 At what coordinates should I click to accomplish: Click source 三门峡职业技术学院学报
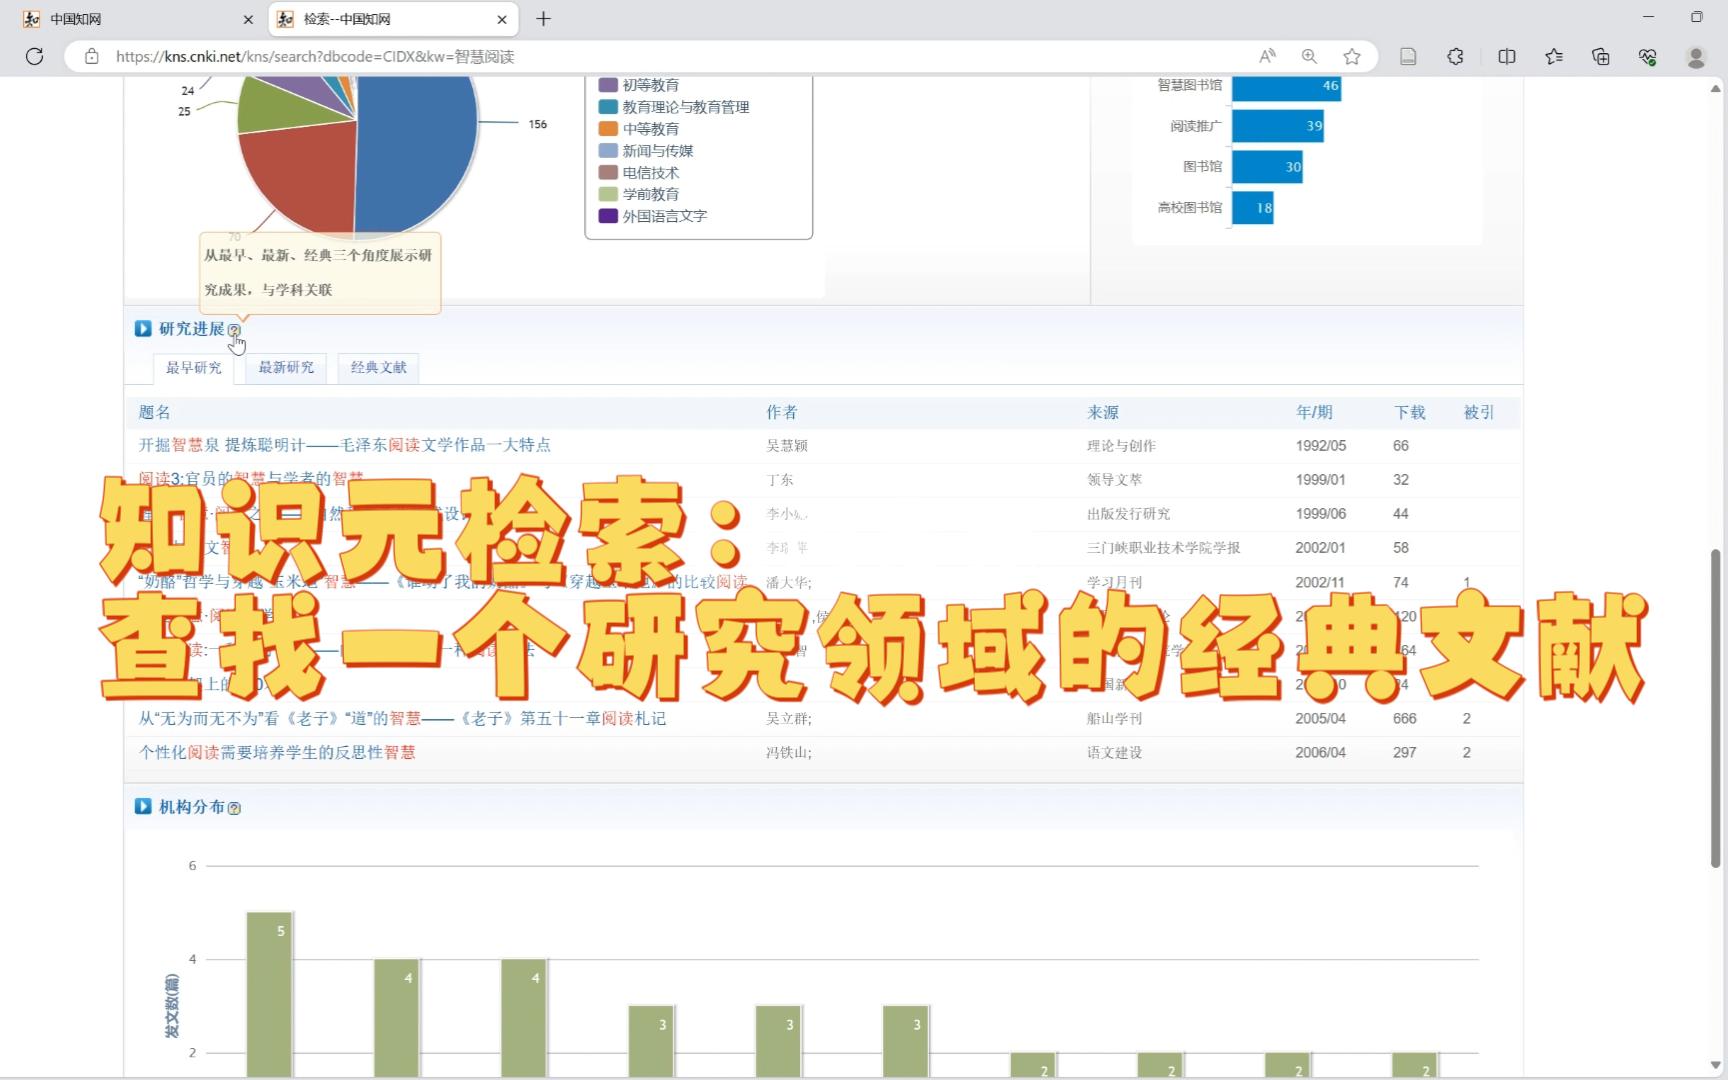(1164, 548)
